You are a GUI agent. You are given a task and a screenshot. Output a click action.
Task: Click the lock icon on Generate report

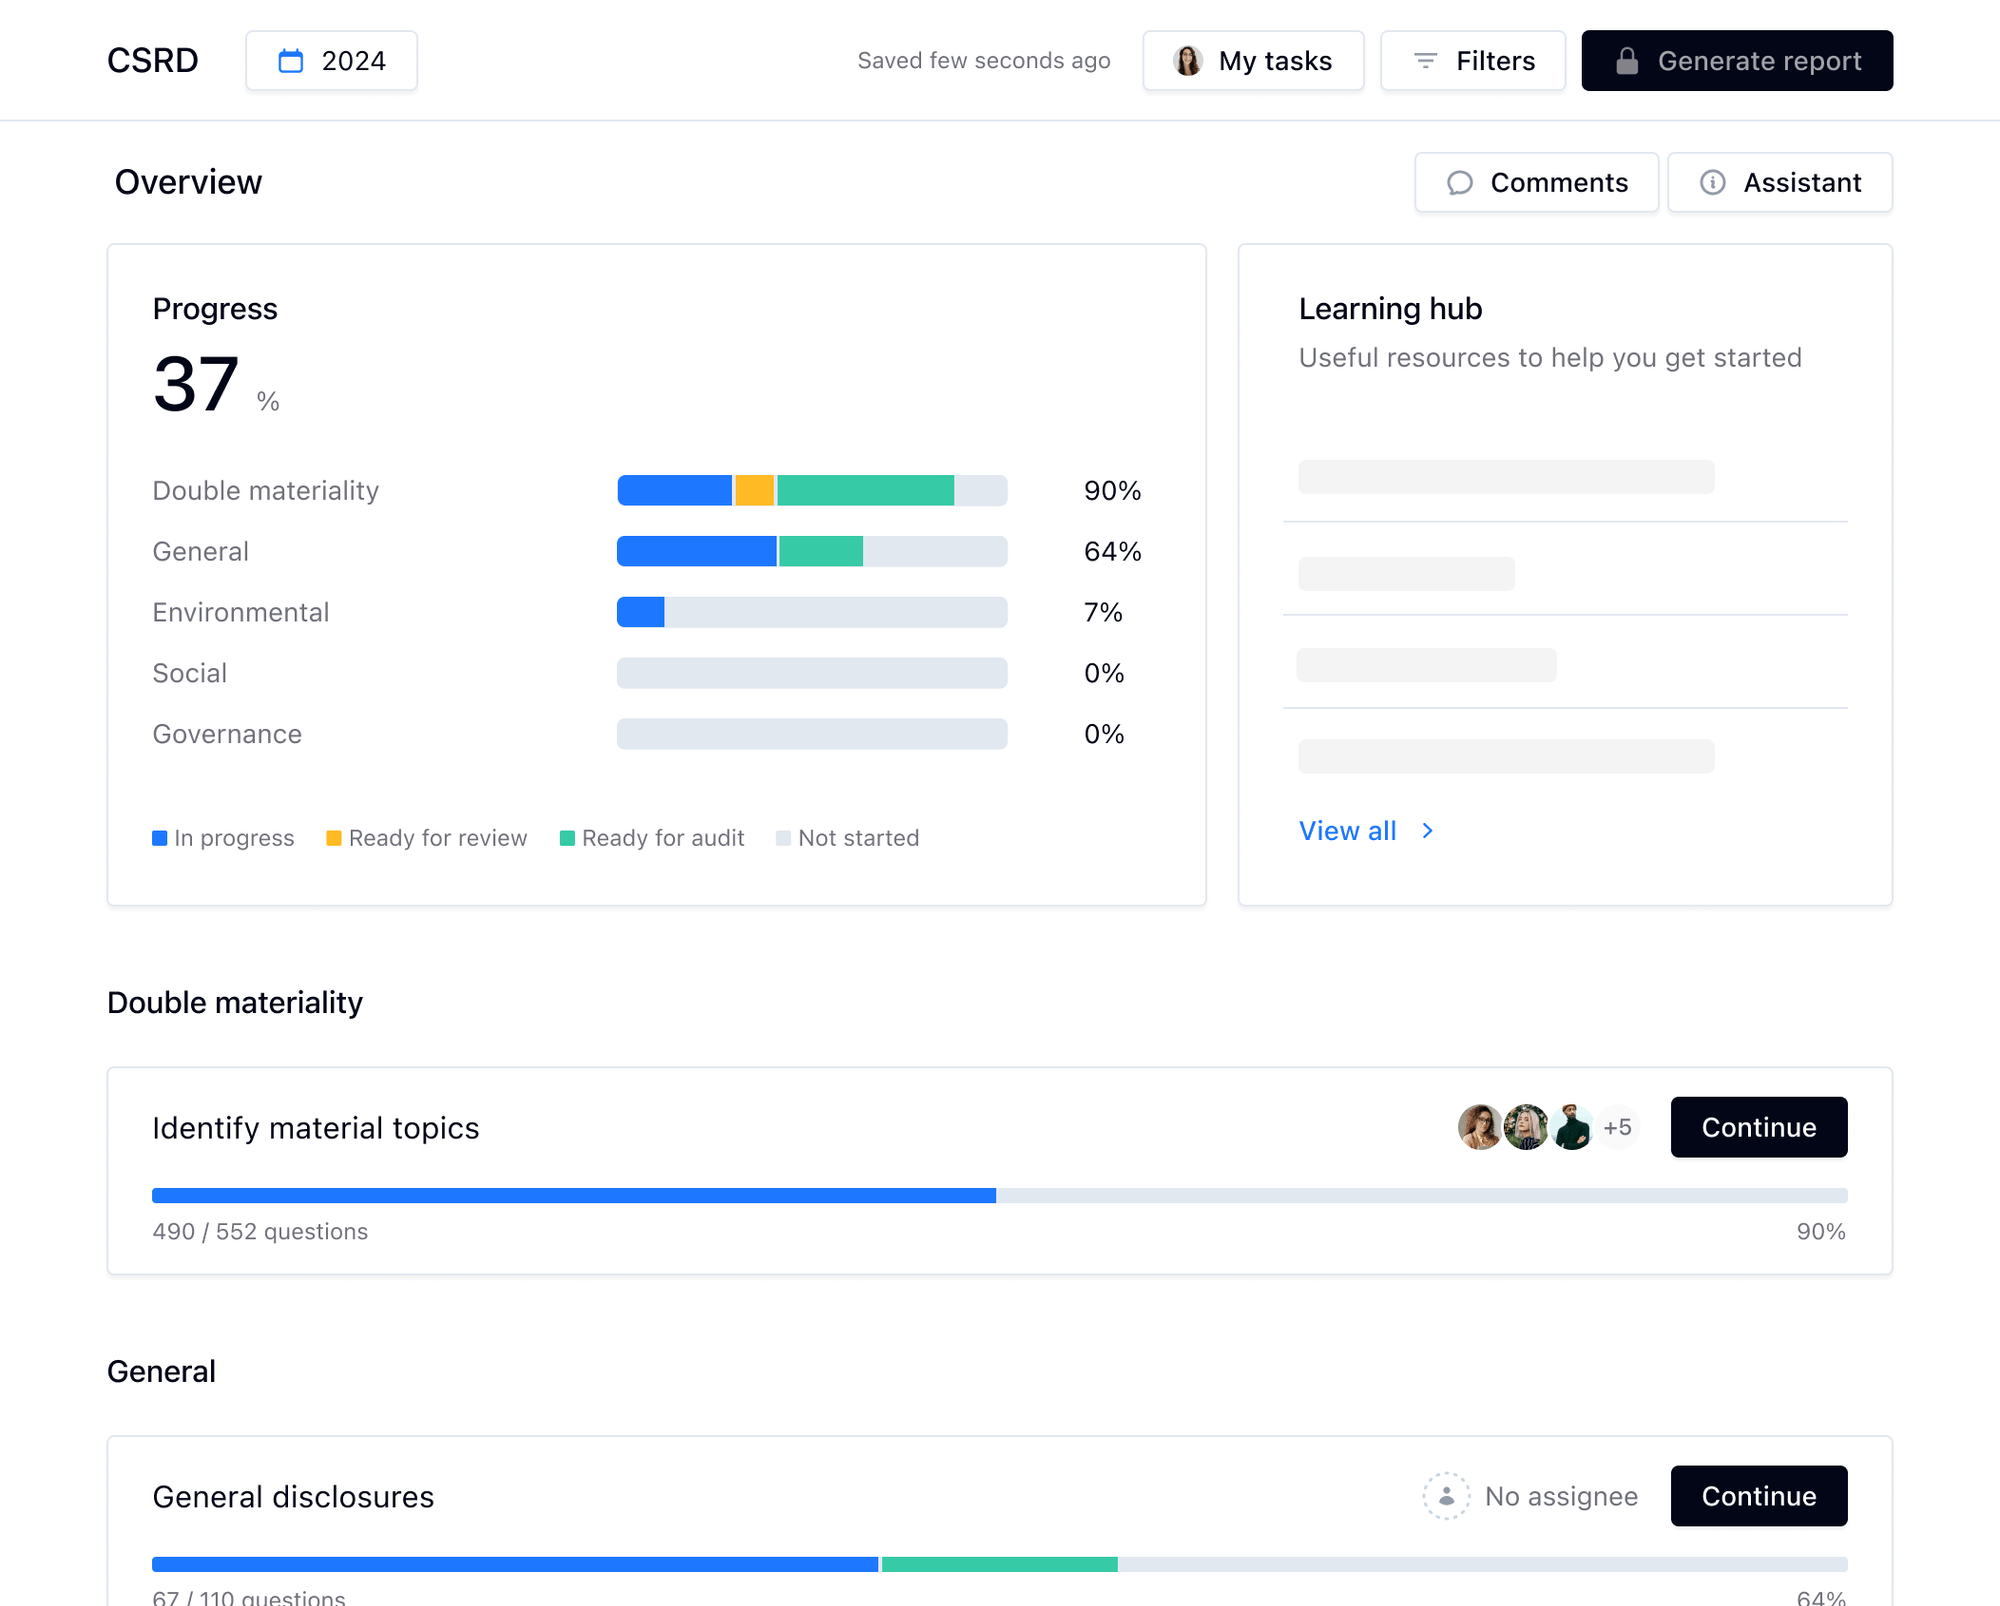[x=1627, y=61]
